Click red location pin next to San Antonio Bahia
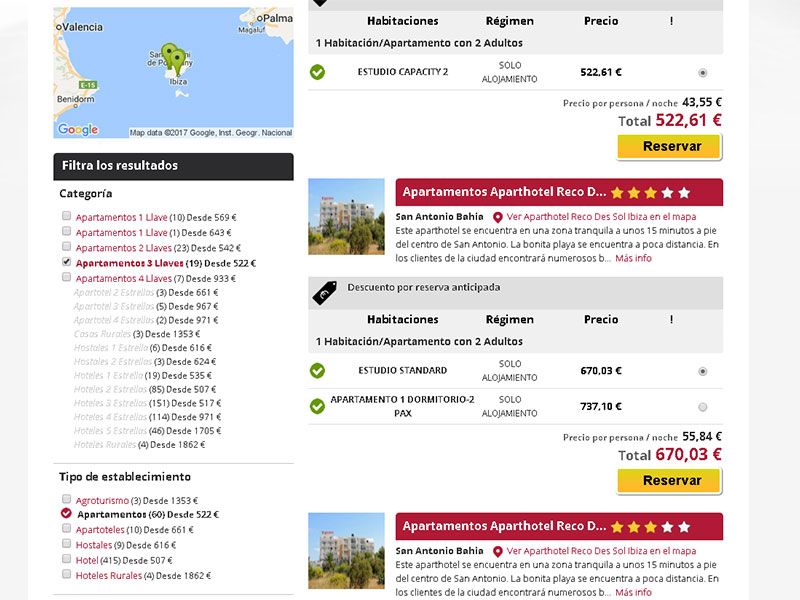Image resolution: width=800 pixels, height=600 pixels. [x=498, y=216]
